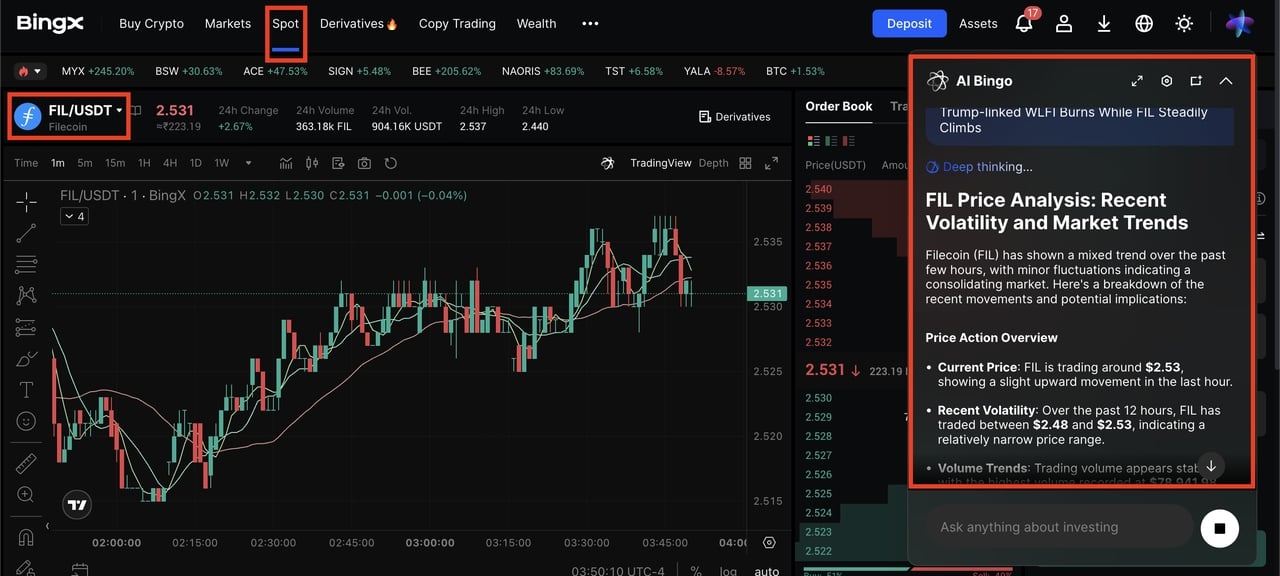
Task: Click the chart notes edit icon
Action: 338,163
